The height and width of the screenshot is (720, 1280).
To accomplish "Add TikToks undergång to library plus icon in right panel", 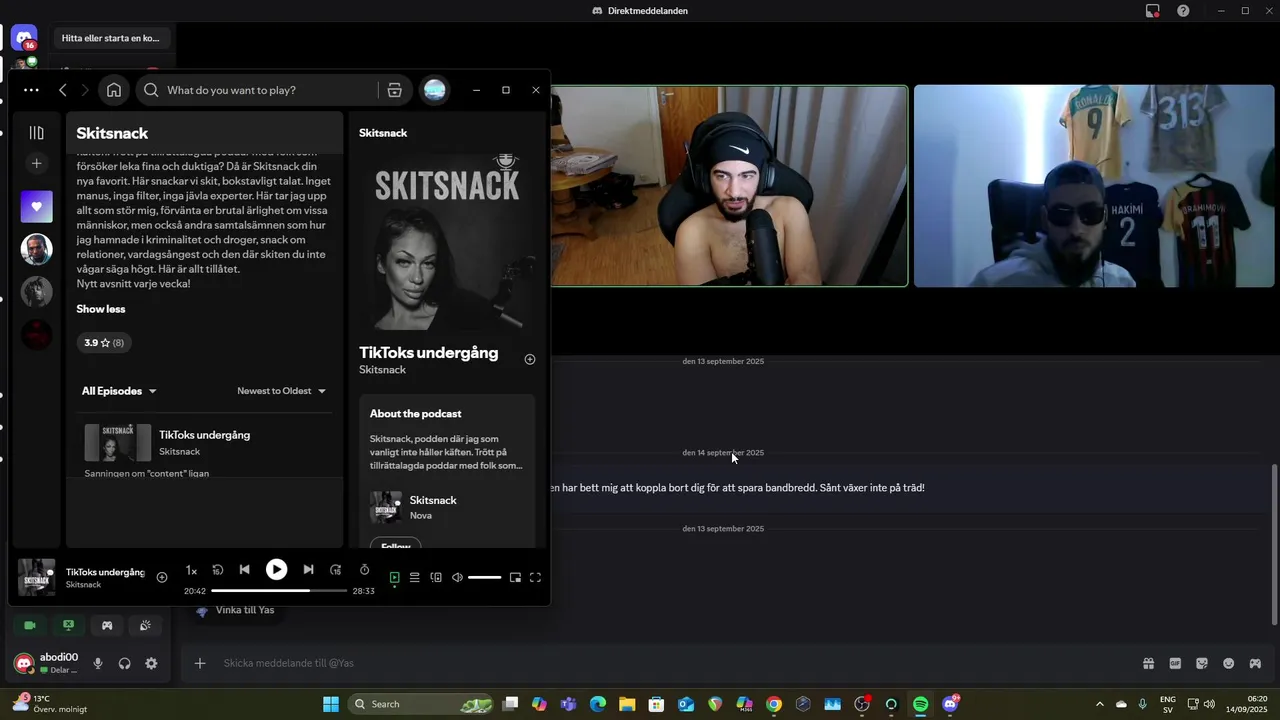I will (x=530, y=359).
